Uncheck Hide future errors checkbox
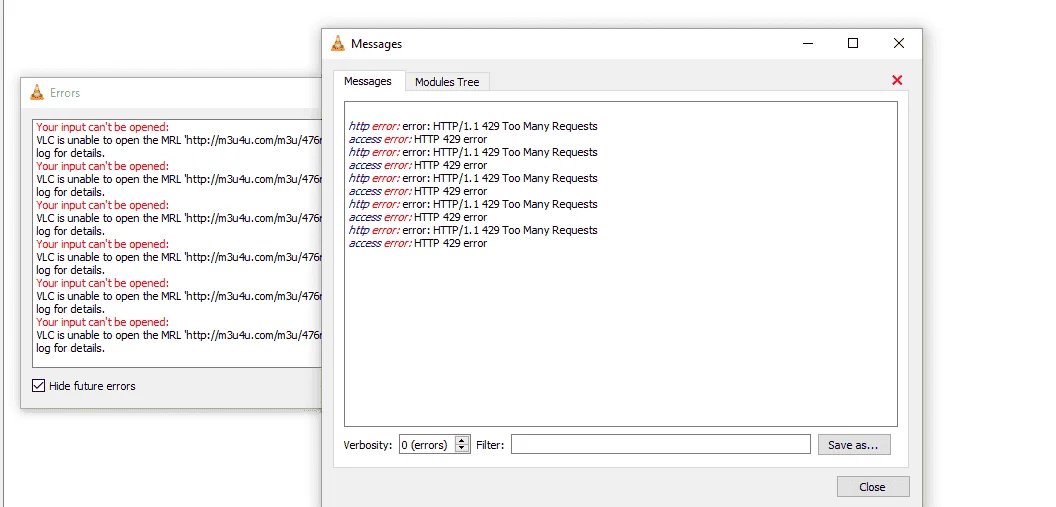Image resolution: width=1056 pixels, height=507 pixels. (x=38, y=386)
